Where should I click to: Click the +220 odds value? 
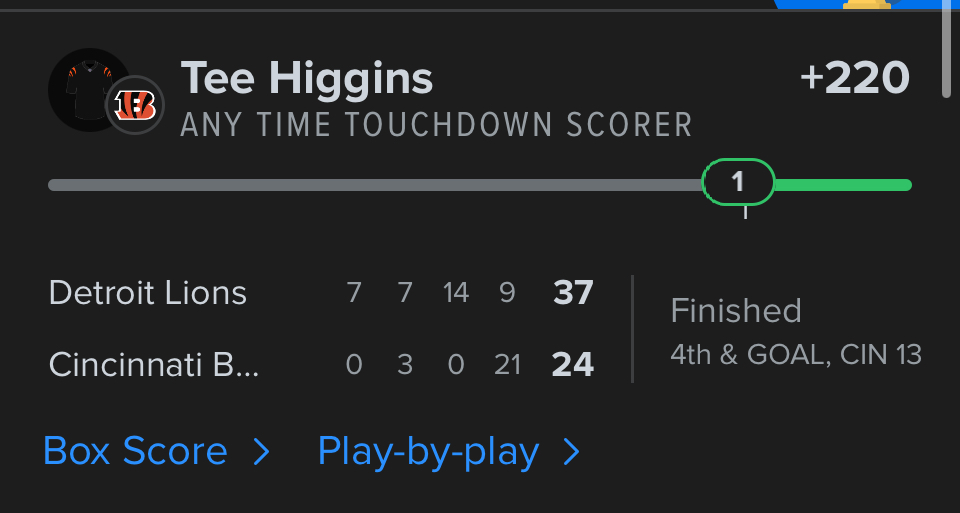(x=855, y=78)
